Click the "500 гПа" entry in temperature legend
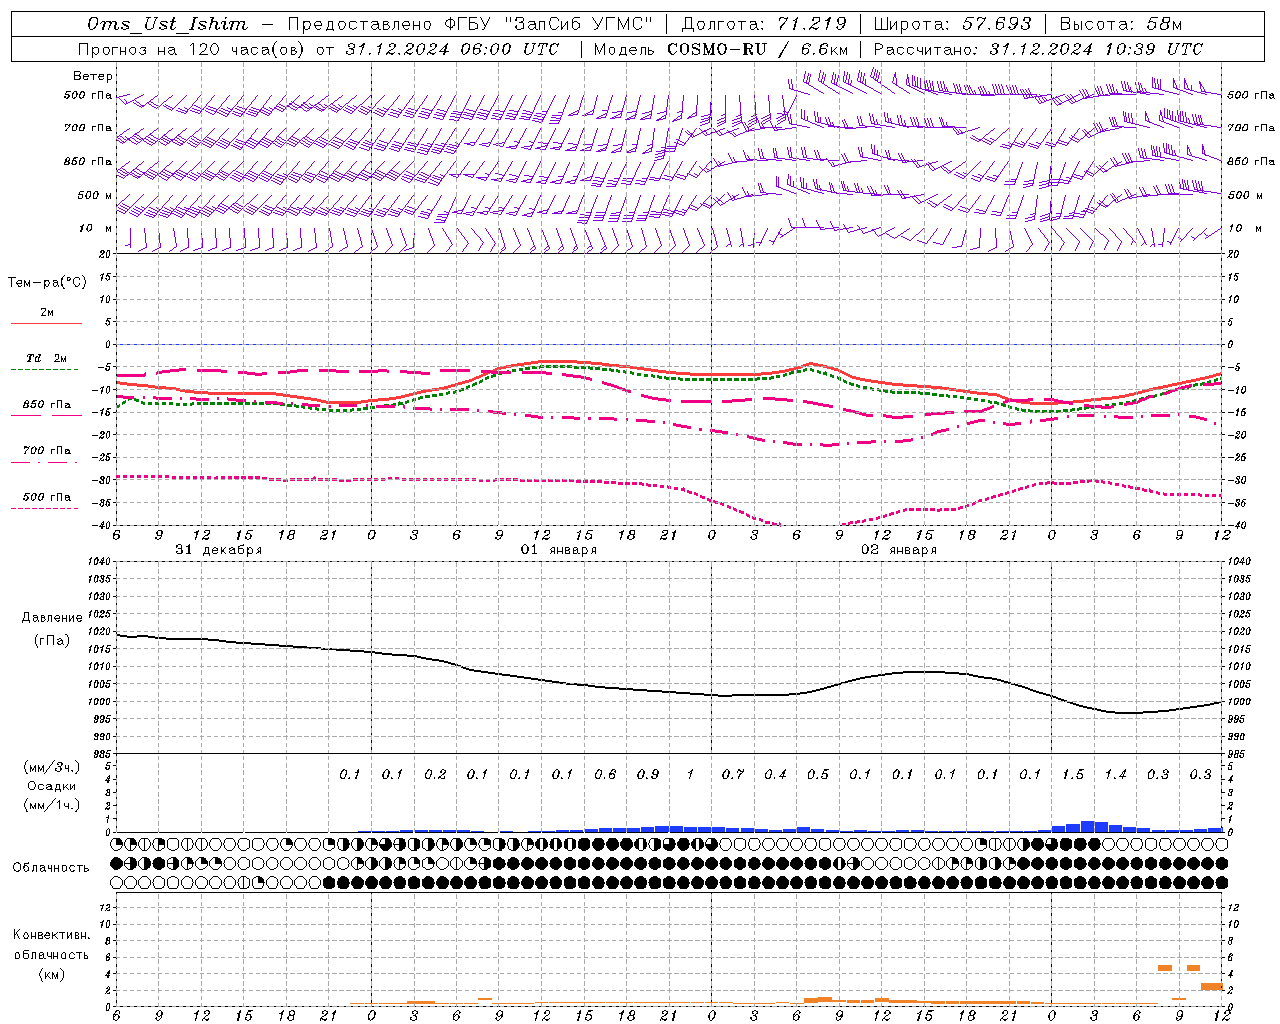Screen dimensions: 1280x1024 (47, 497)
